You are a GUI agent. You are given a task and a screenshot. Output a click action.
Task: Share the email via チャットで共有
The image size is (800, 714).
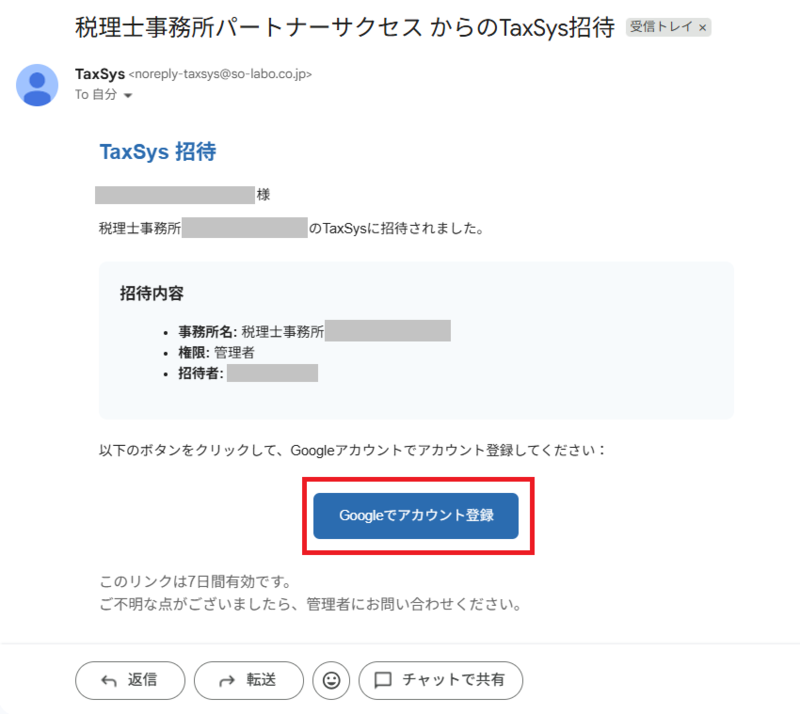tap(441, 680)
